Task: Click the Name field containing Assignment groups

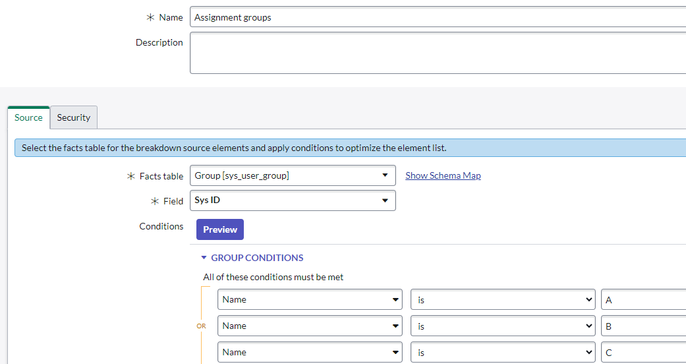Action: [438, 17]
